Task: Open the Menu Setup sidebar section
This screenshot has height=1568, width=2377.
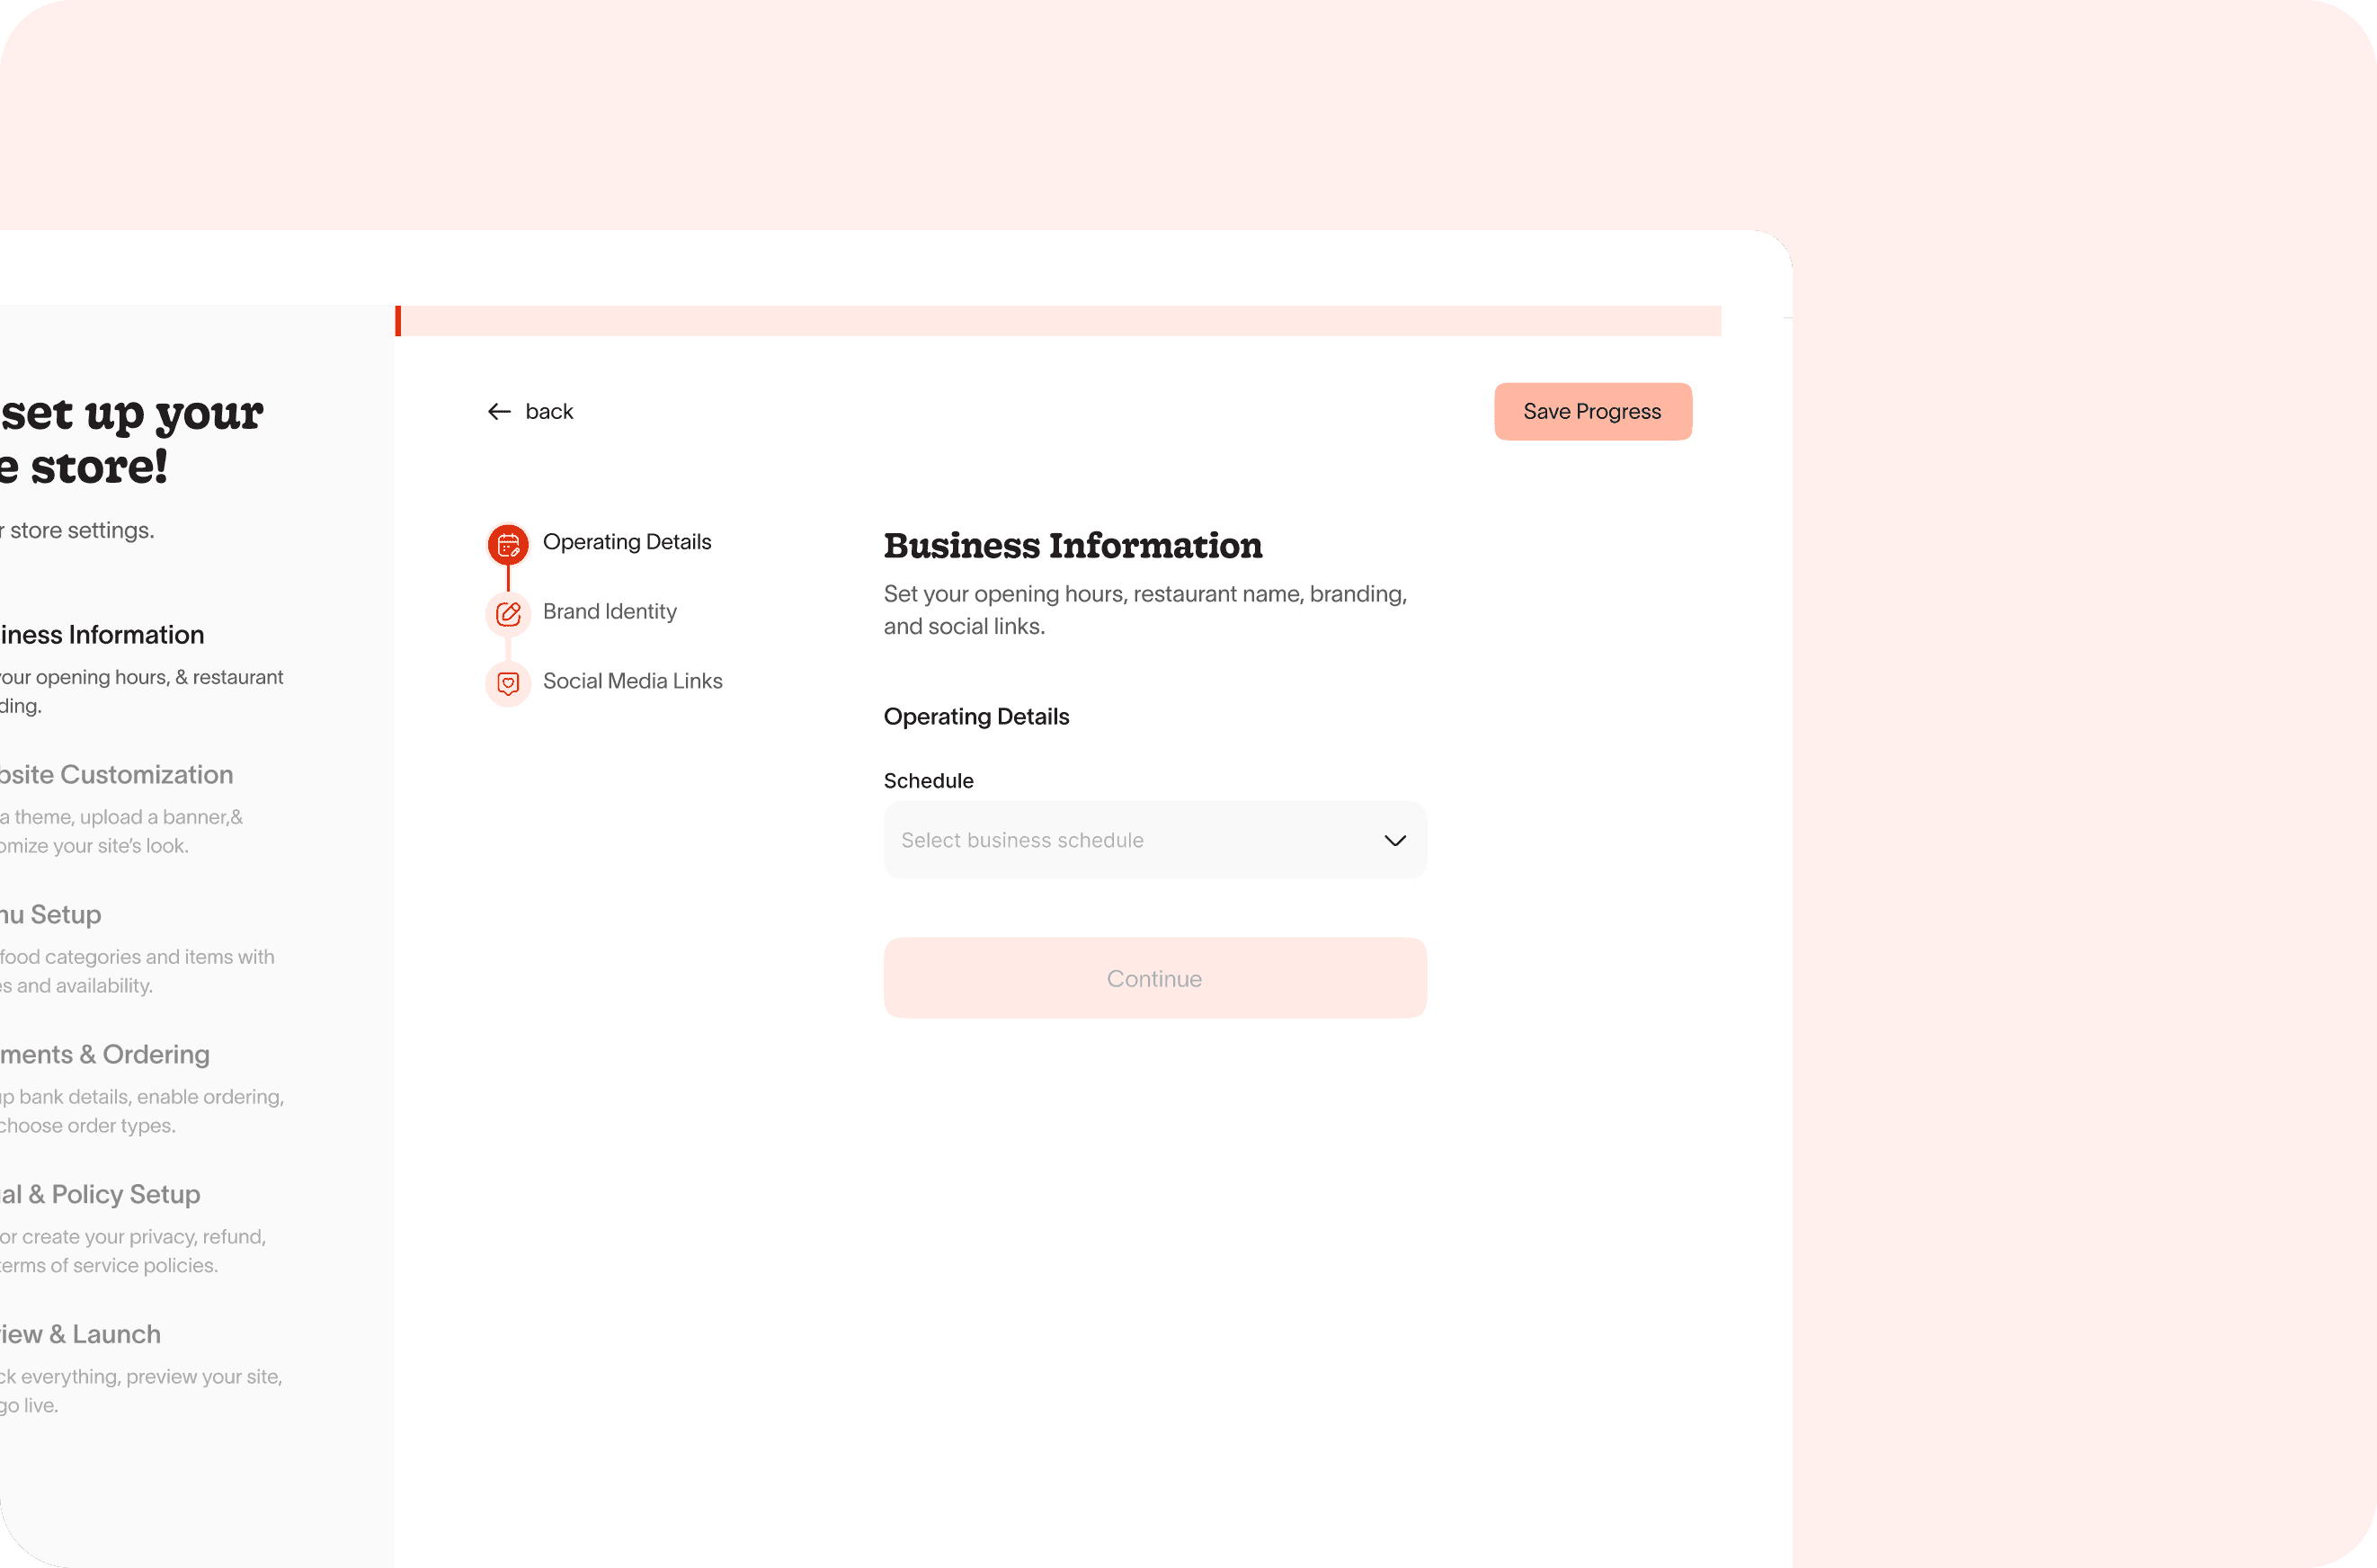Action: point(50,915)
